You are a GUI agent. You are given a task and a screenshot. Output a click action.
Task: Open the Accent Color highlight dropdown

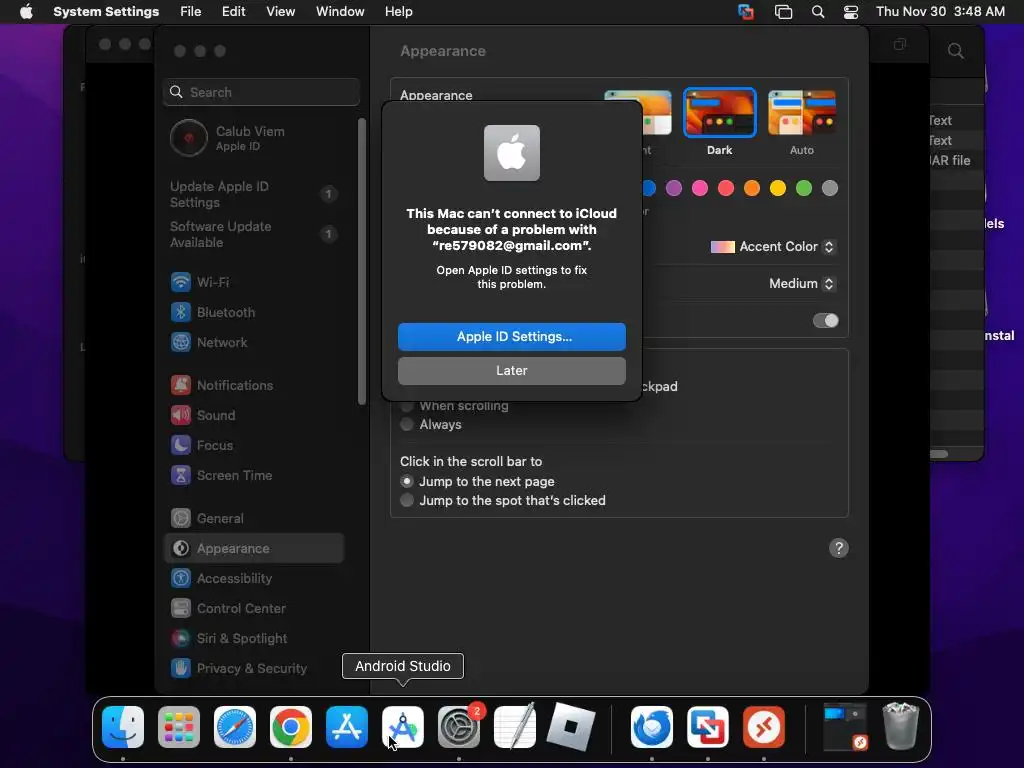(x=773, y=247)
